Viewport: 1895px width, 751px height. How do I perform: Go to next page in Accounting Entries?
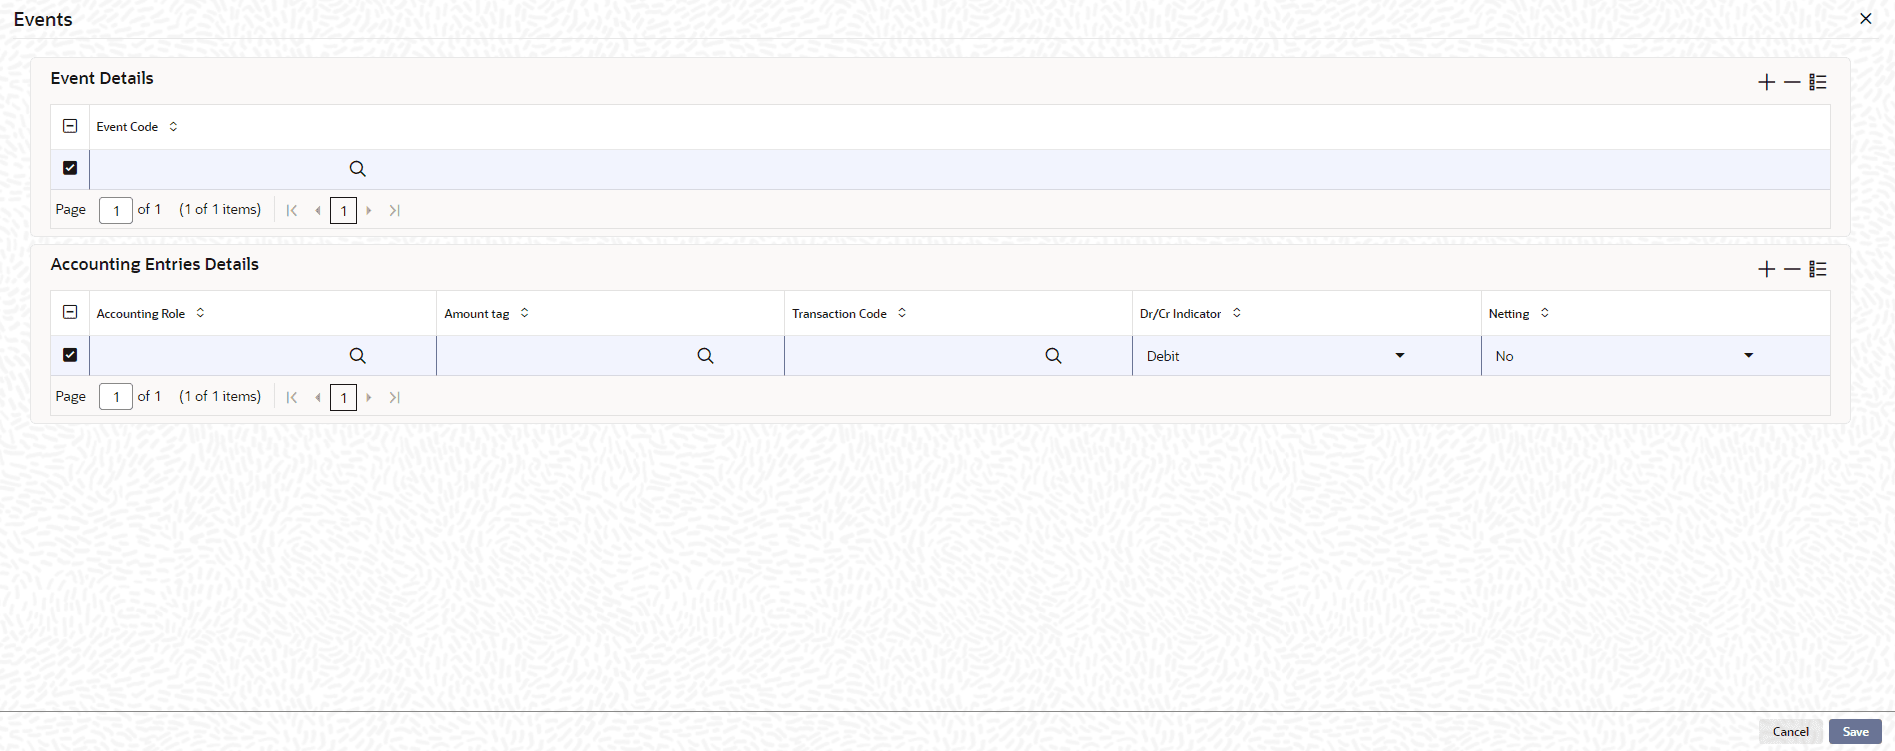[369, 397]
